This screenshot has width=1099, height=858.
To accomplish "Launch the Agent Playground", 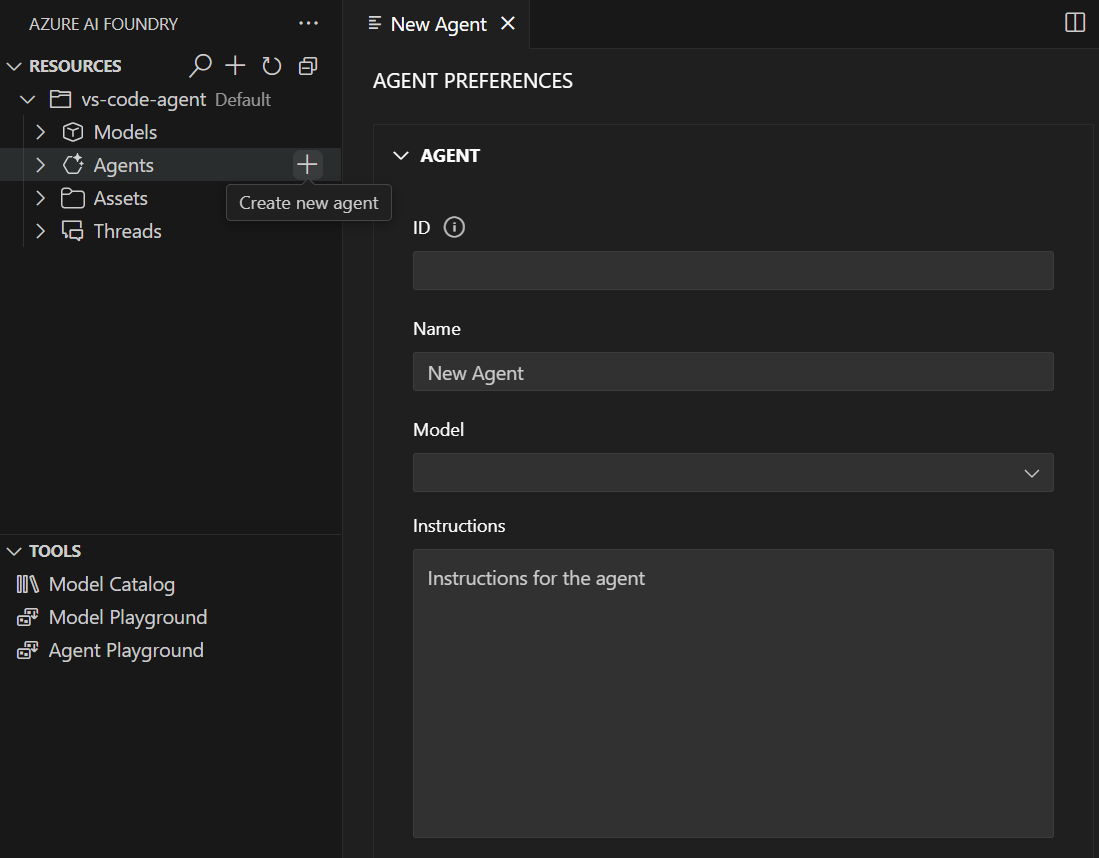I will click(x=125, y=650).
